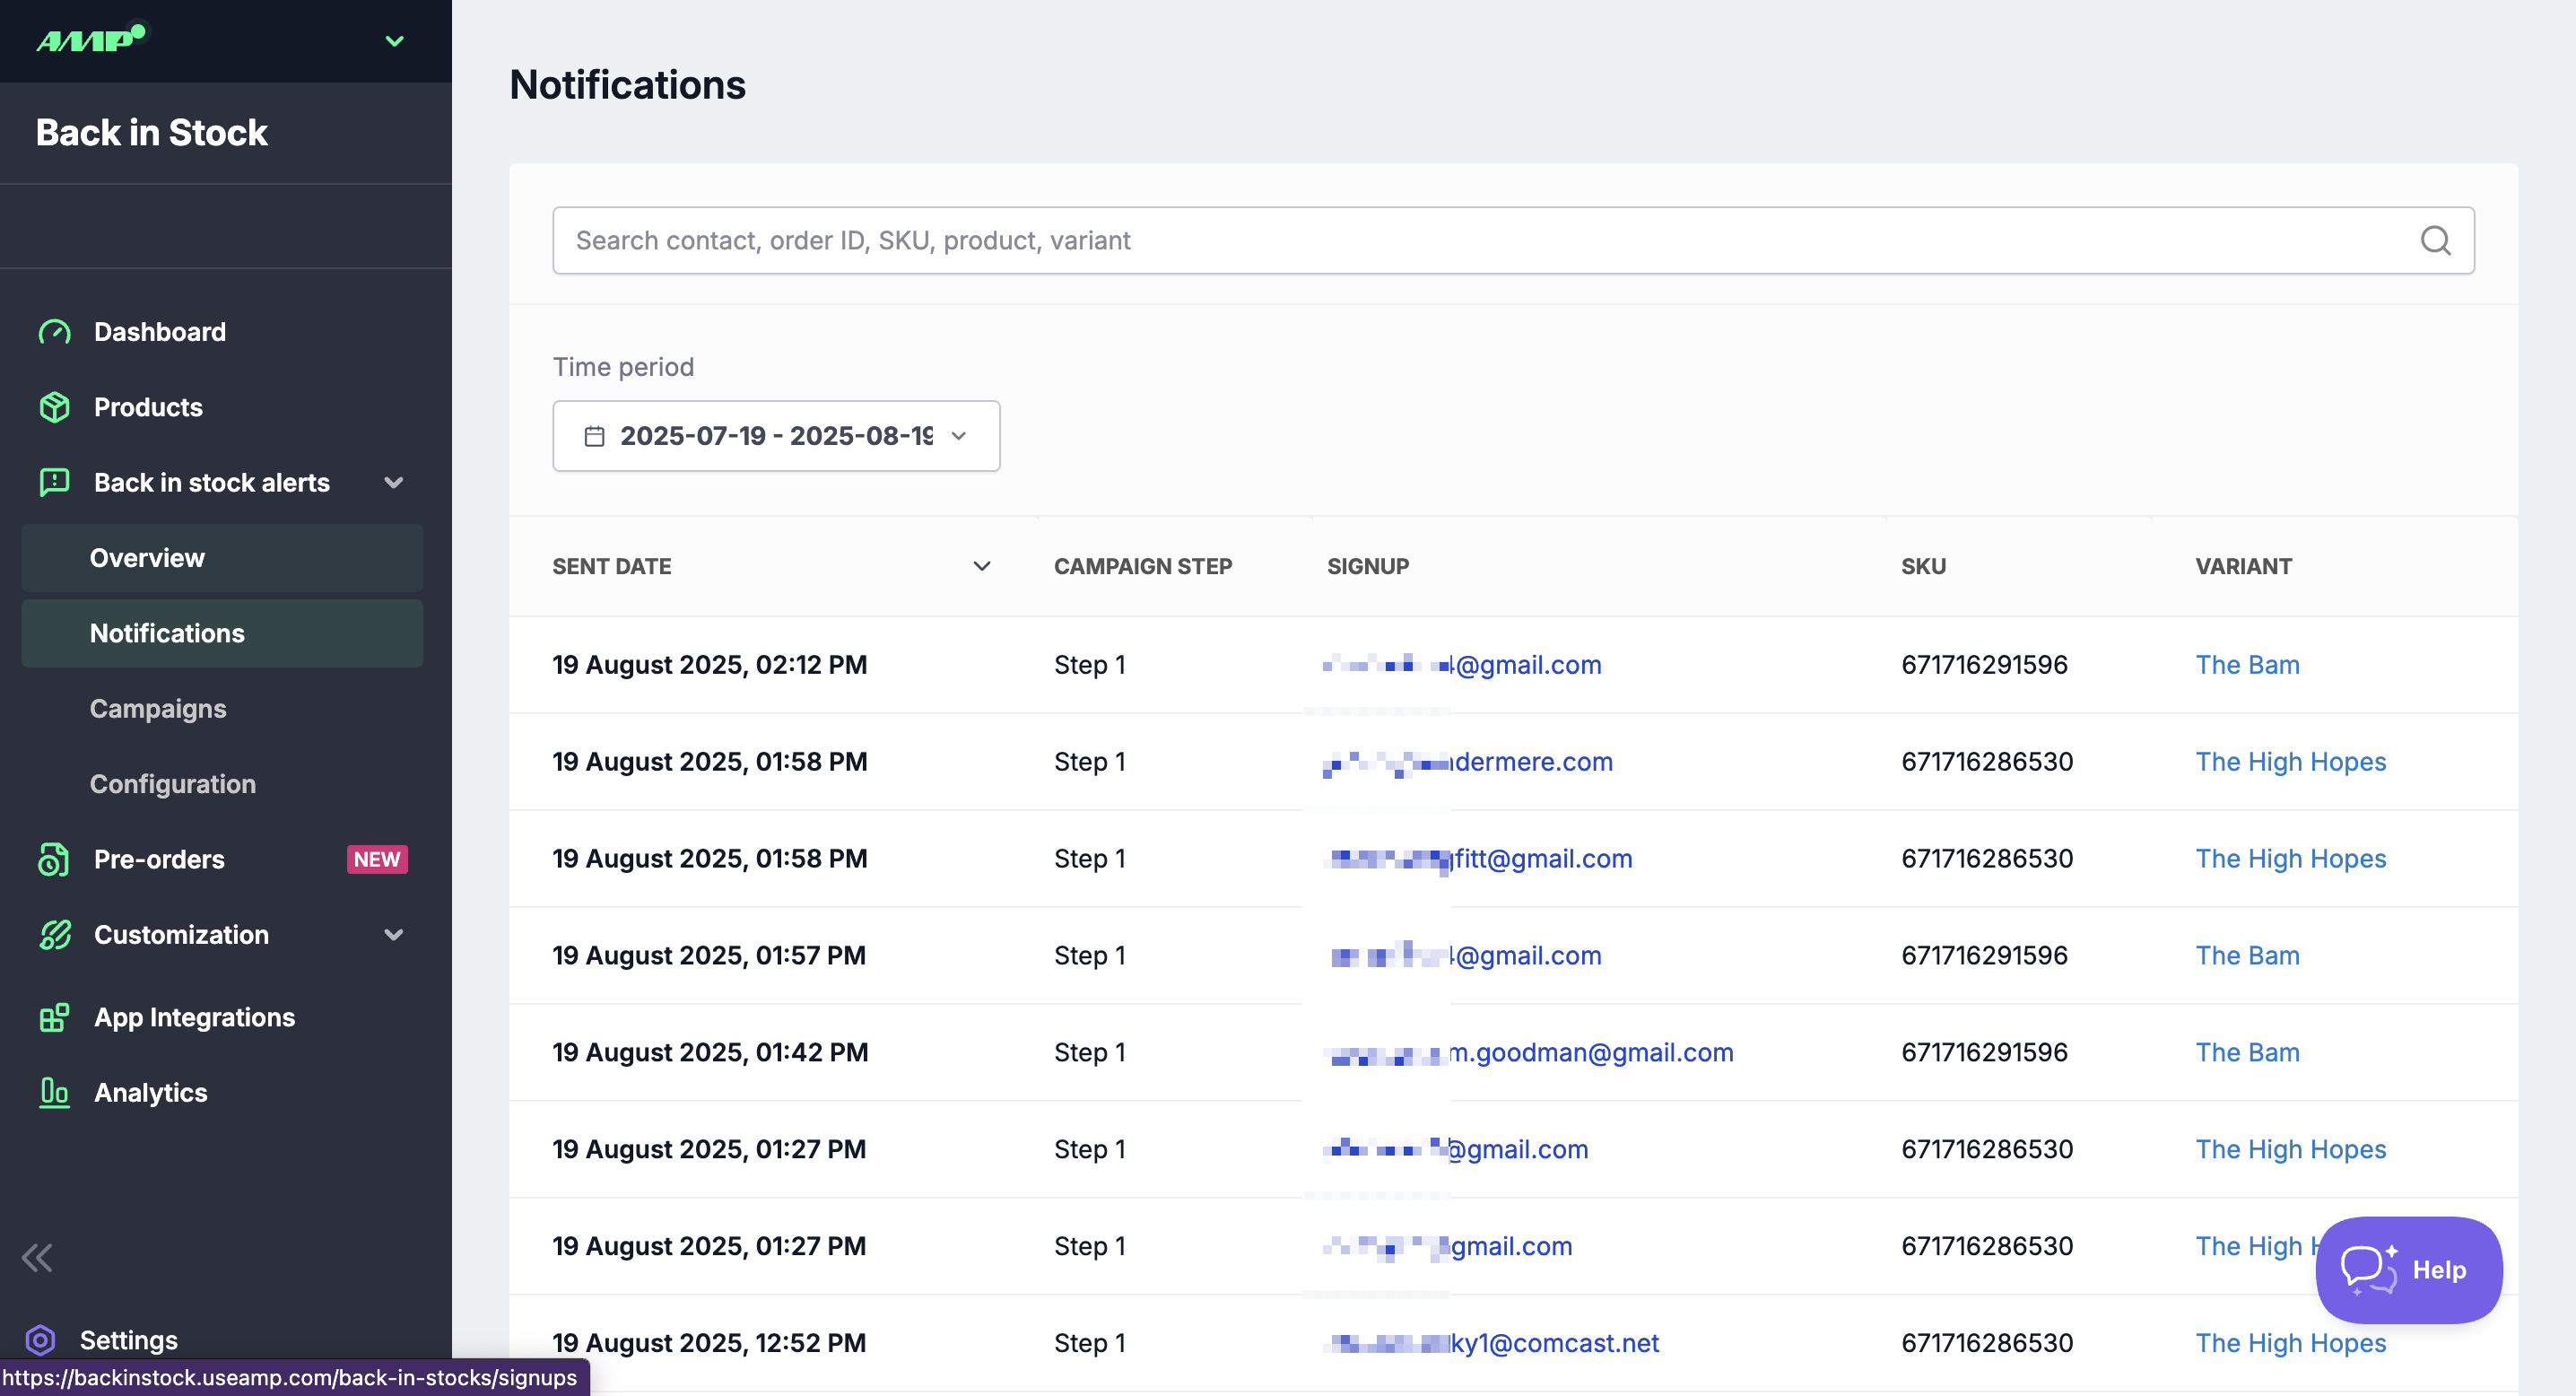This screenshot has height=1396, width=2576.
Task: Click the Settings gear icon
Action: 40,1340
